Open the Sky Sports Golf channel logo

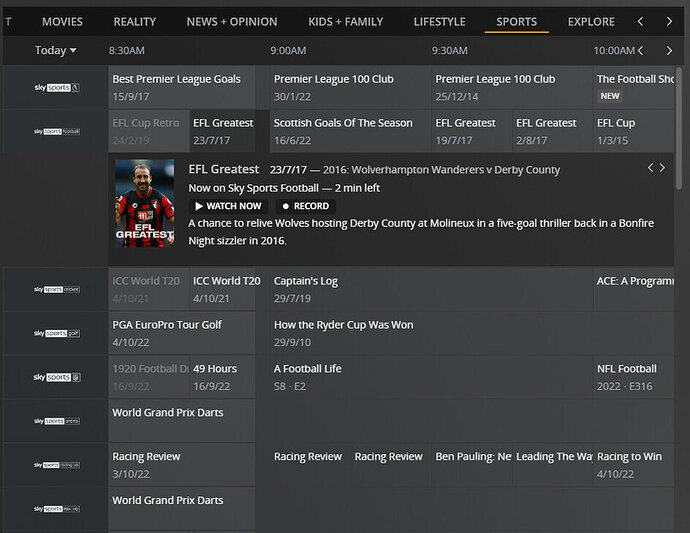pyautogui.click(x=57, y=333)
